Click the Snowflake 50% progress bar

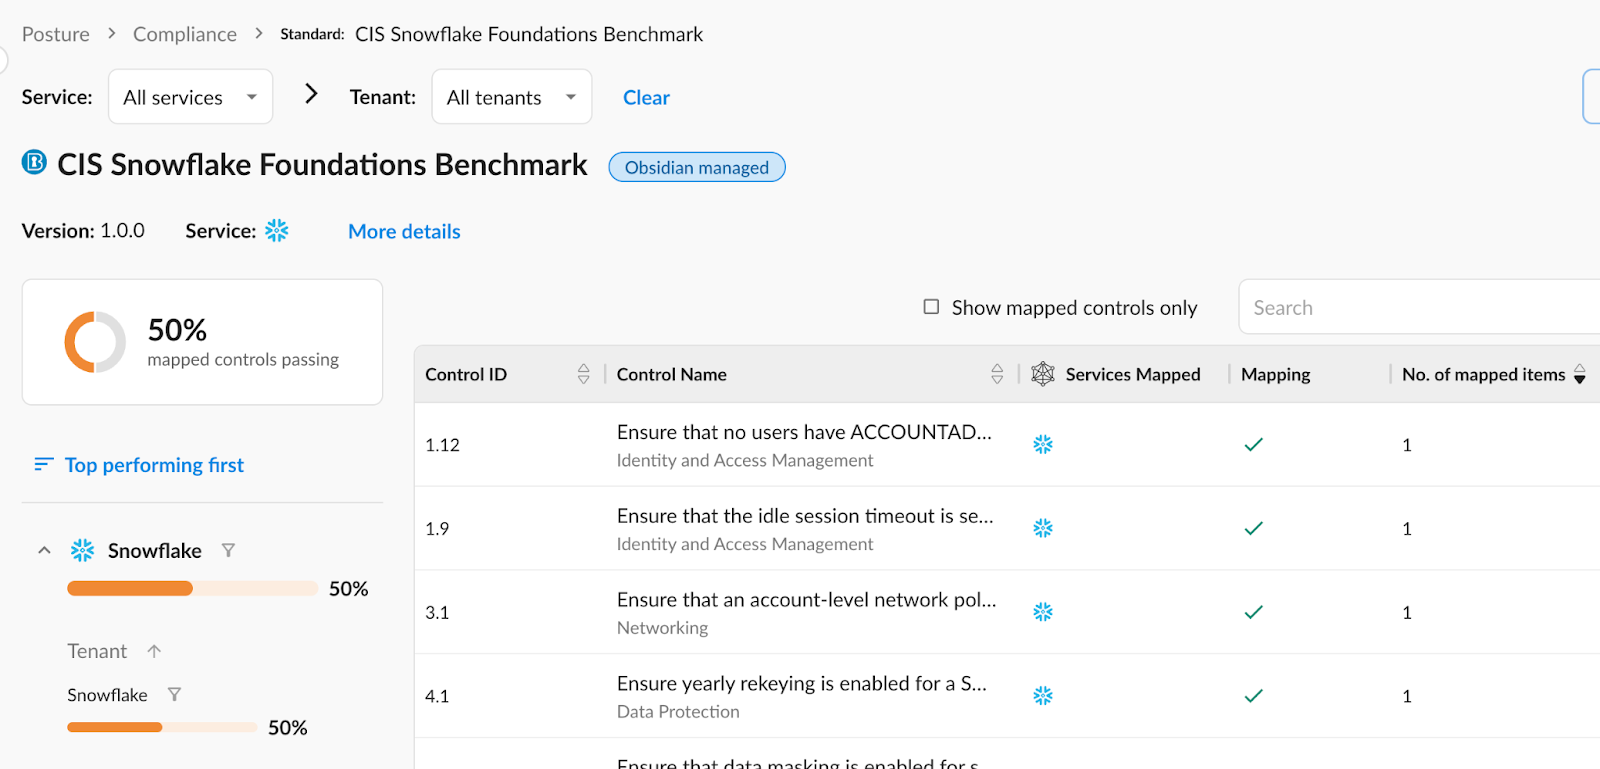click(192, 588)
